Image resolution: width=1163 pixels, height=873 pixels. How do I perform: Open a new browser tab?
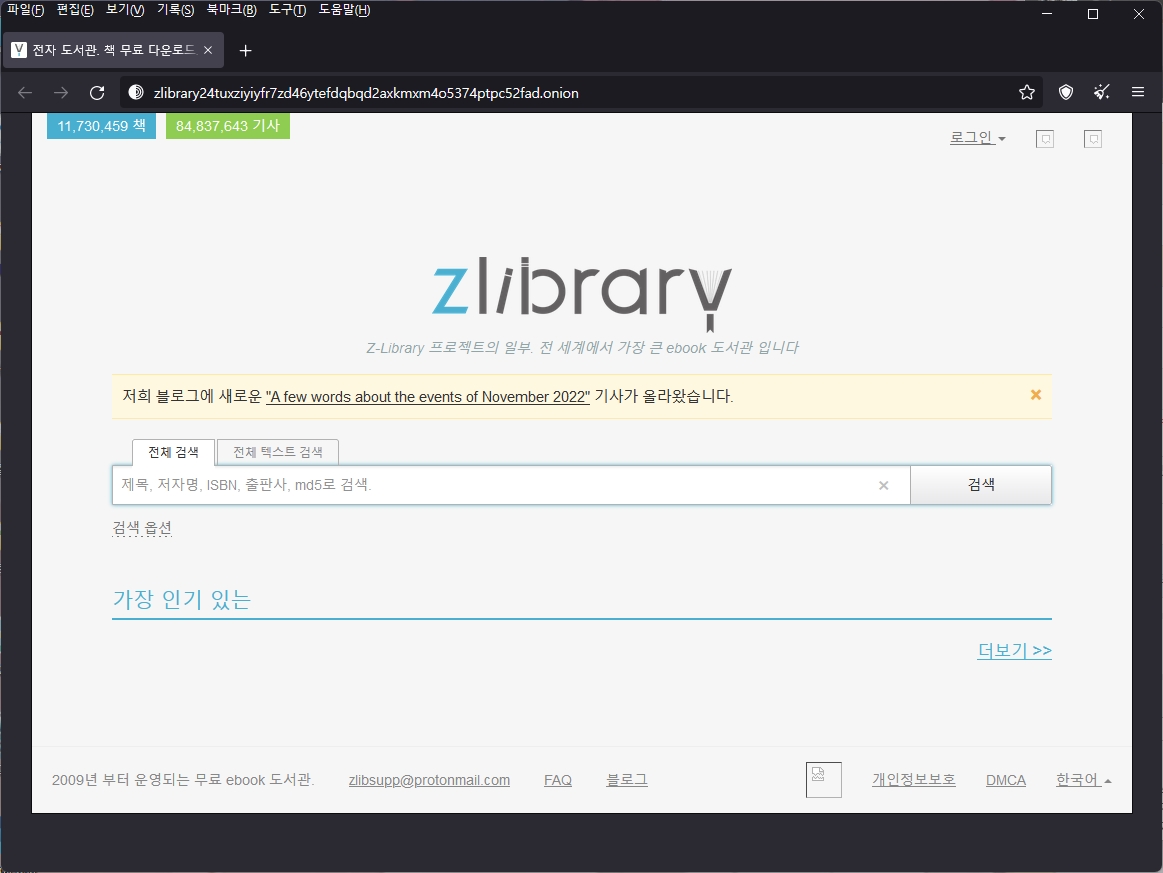point(246,50)
